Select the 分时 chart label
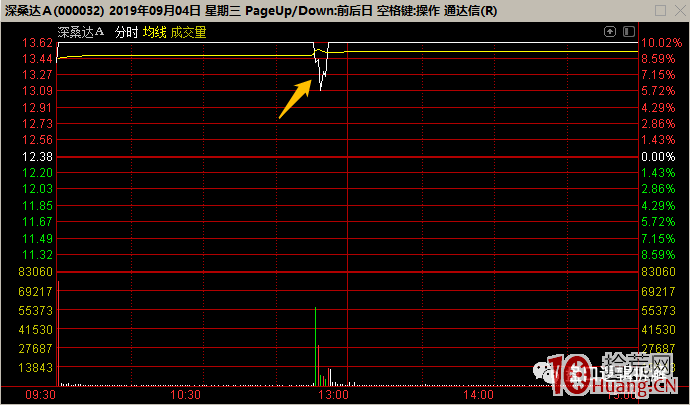Image resolution: width=690 pixels, height=405 pixels. [x=127, y=33]
